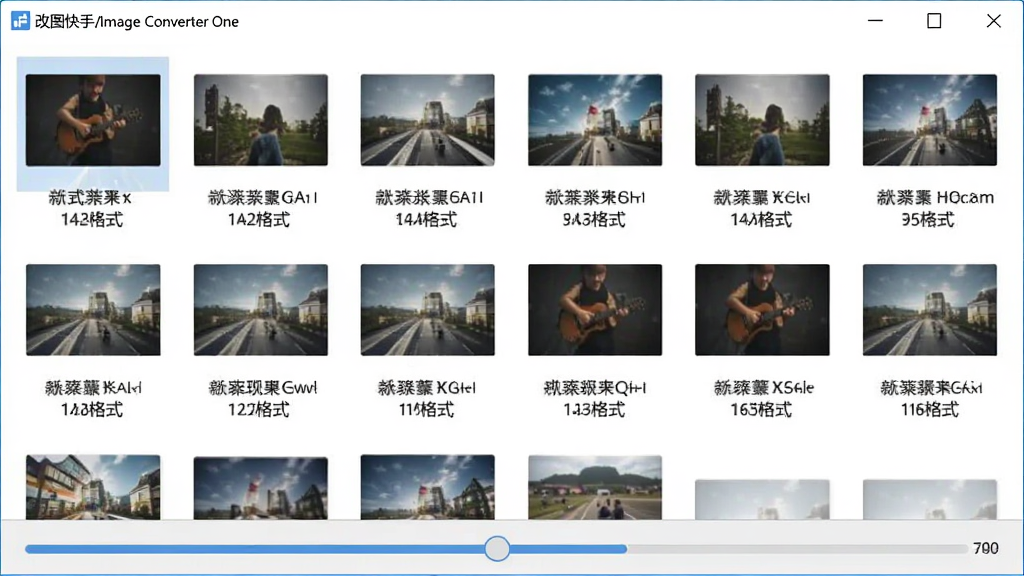This screenshot has height=576, width=1024.
Task: Click the caption text ending in '6A11'
Action: [429, 197]
